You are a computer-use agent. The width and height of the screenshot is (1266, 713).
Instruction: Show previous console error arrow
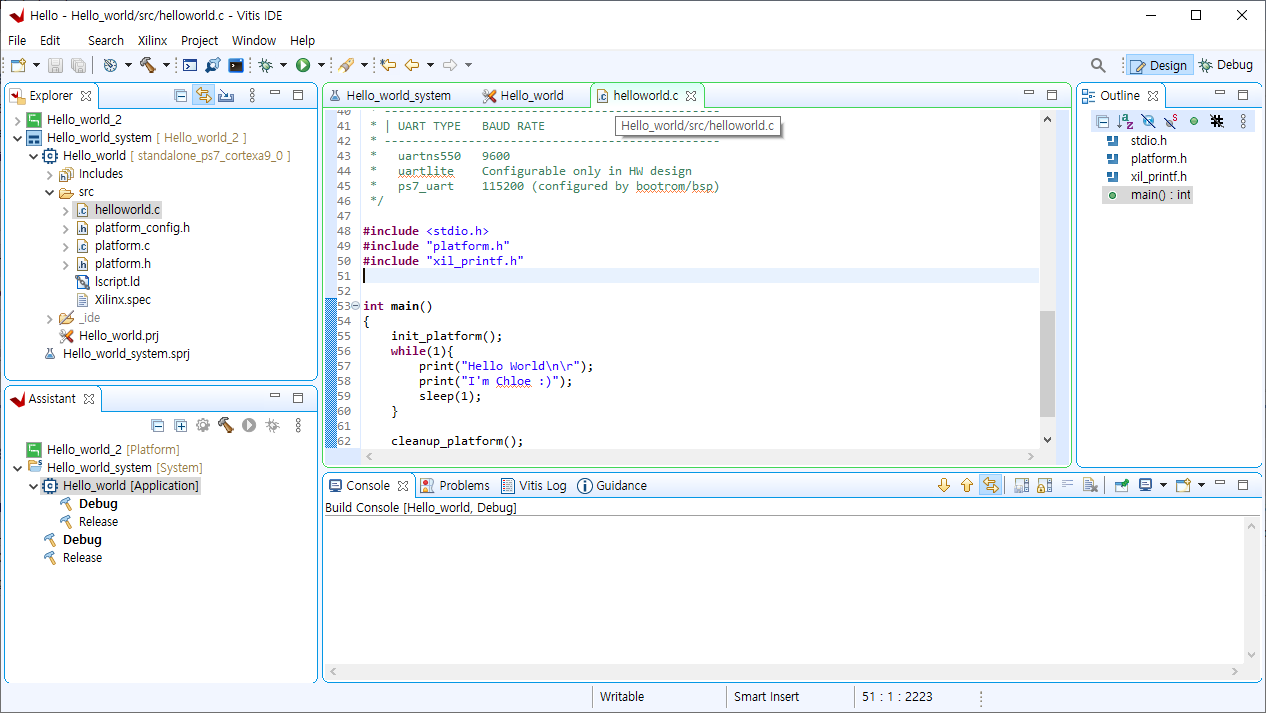point(967,485)
